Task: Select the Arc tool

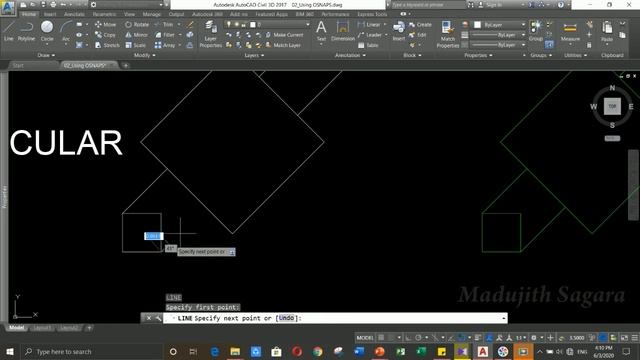Action: coord(66,31)
